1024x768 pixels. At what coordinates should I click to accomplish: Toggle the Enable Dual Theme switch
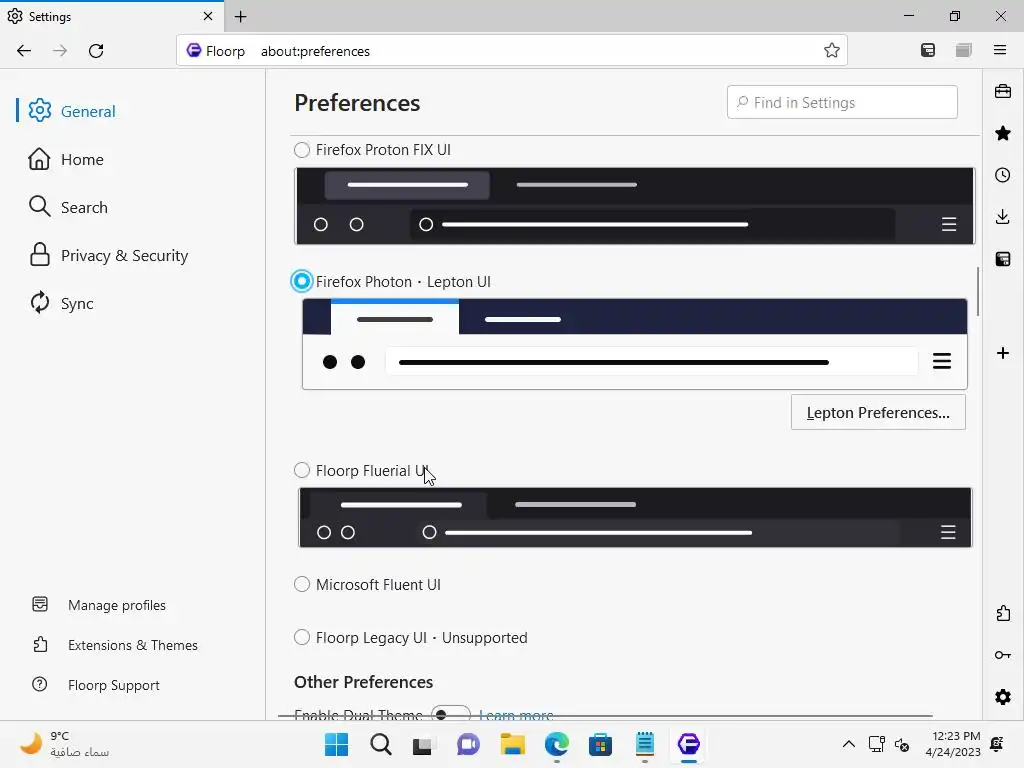tap(451, 714)
